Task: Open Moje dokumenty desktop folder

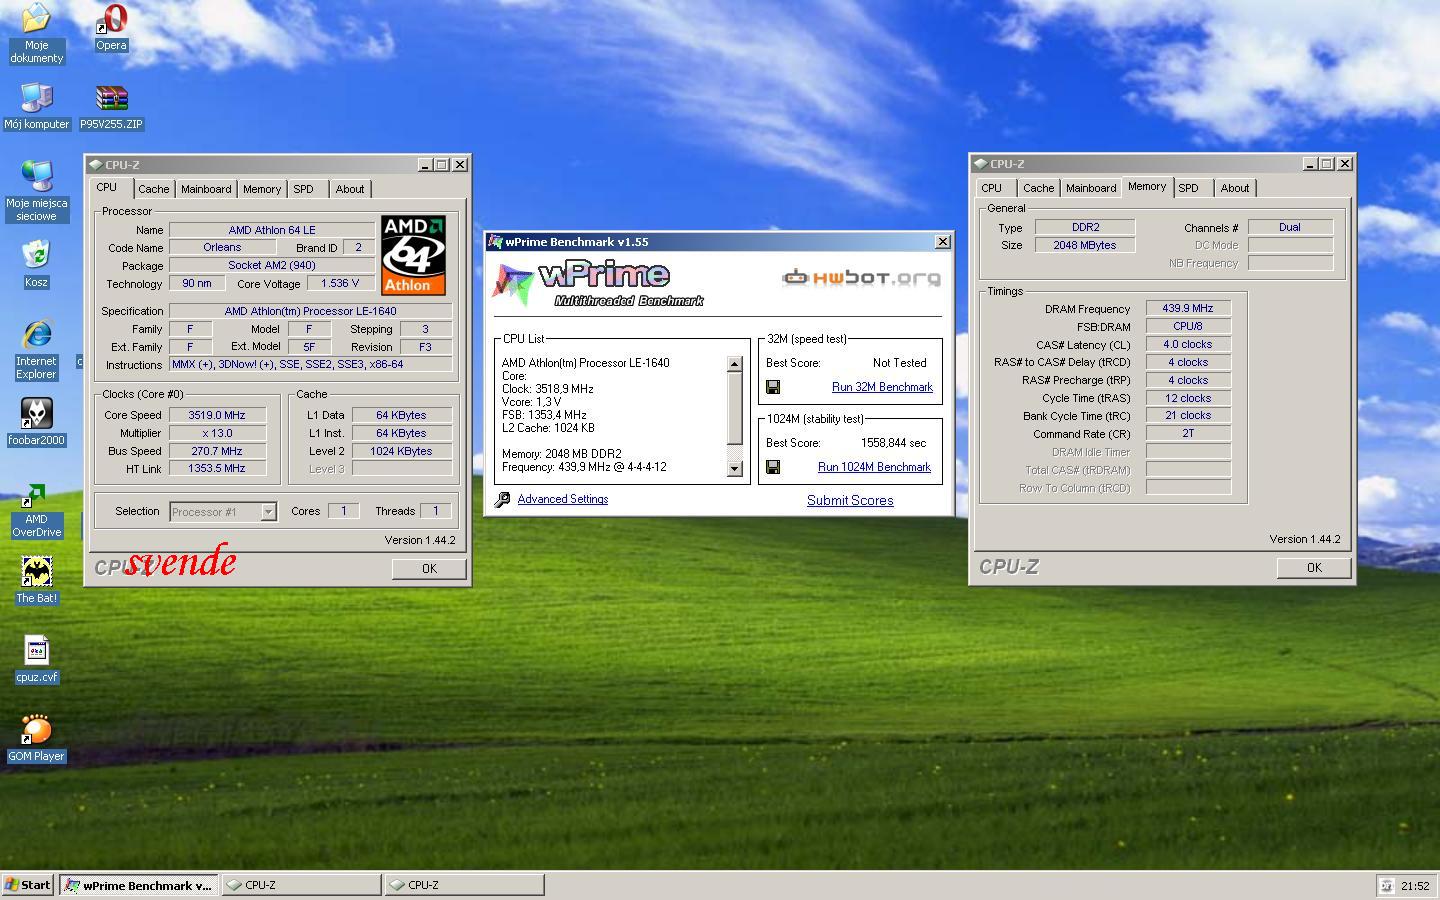Action: pyautogui.click(x=36, y=34)
